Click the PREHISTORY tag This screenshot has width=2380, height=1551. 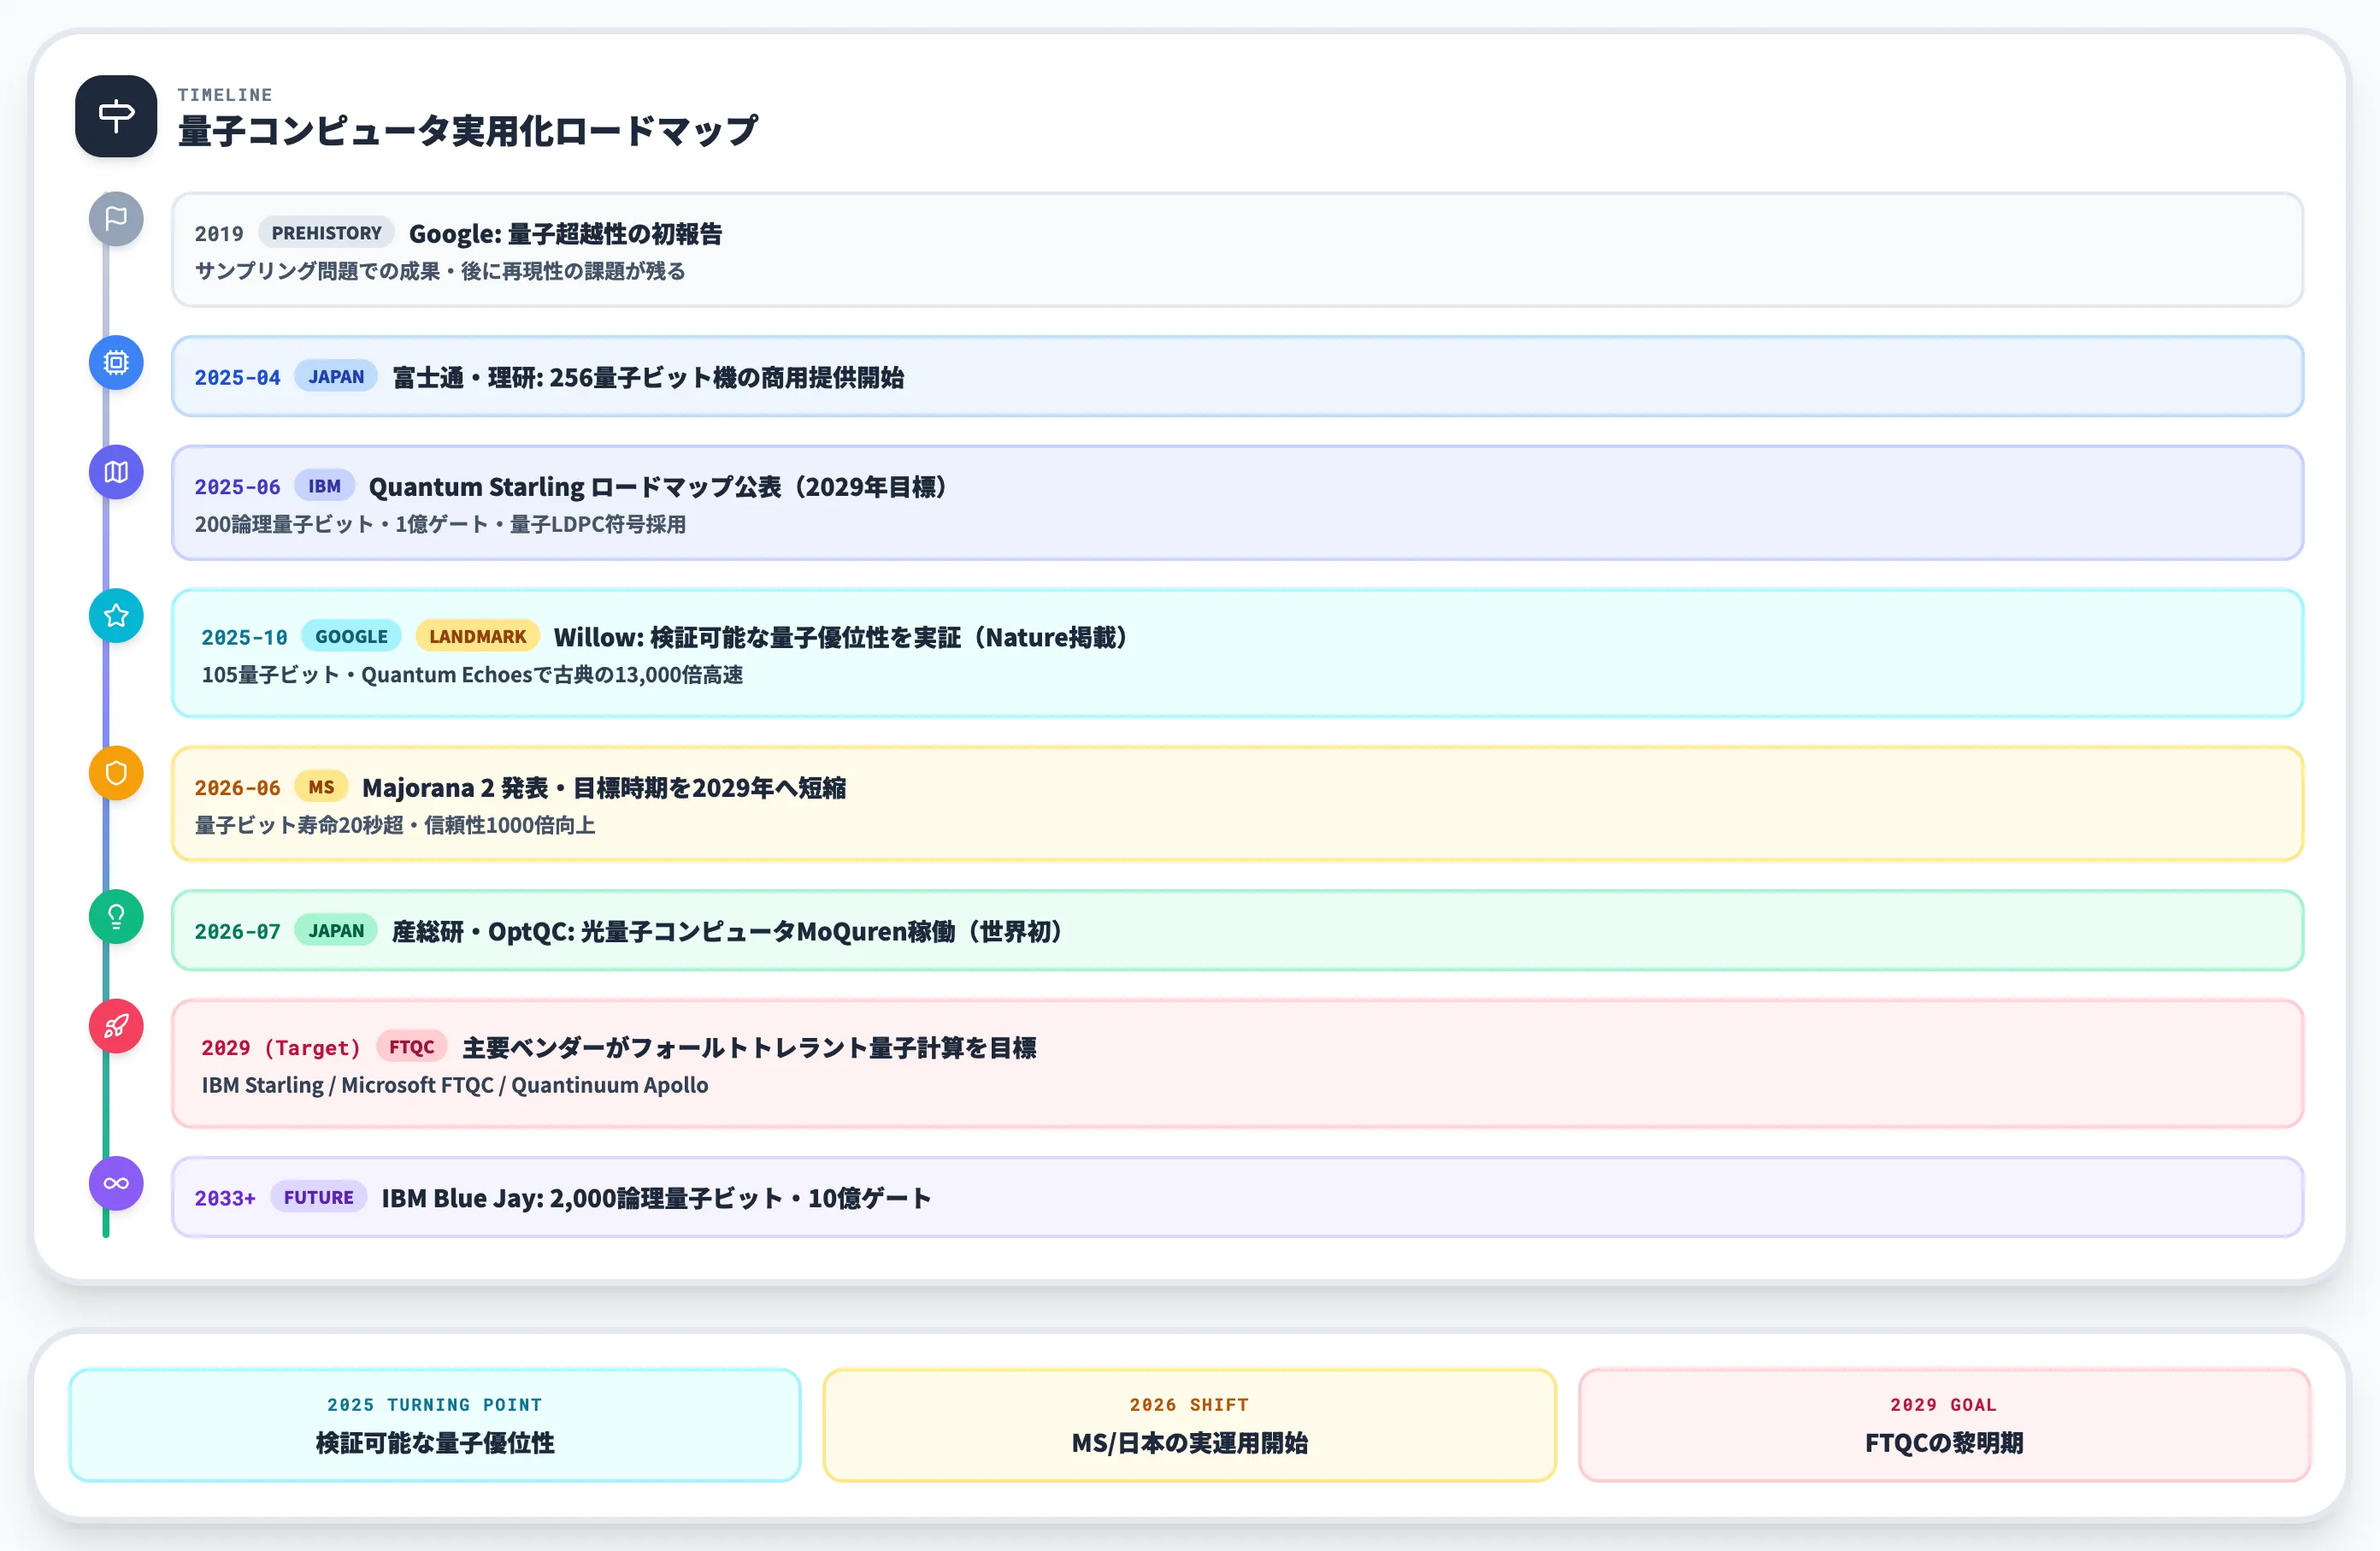coord(326,233)
